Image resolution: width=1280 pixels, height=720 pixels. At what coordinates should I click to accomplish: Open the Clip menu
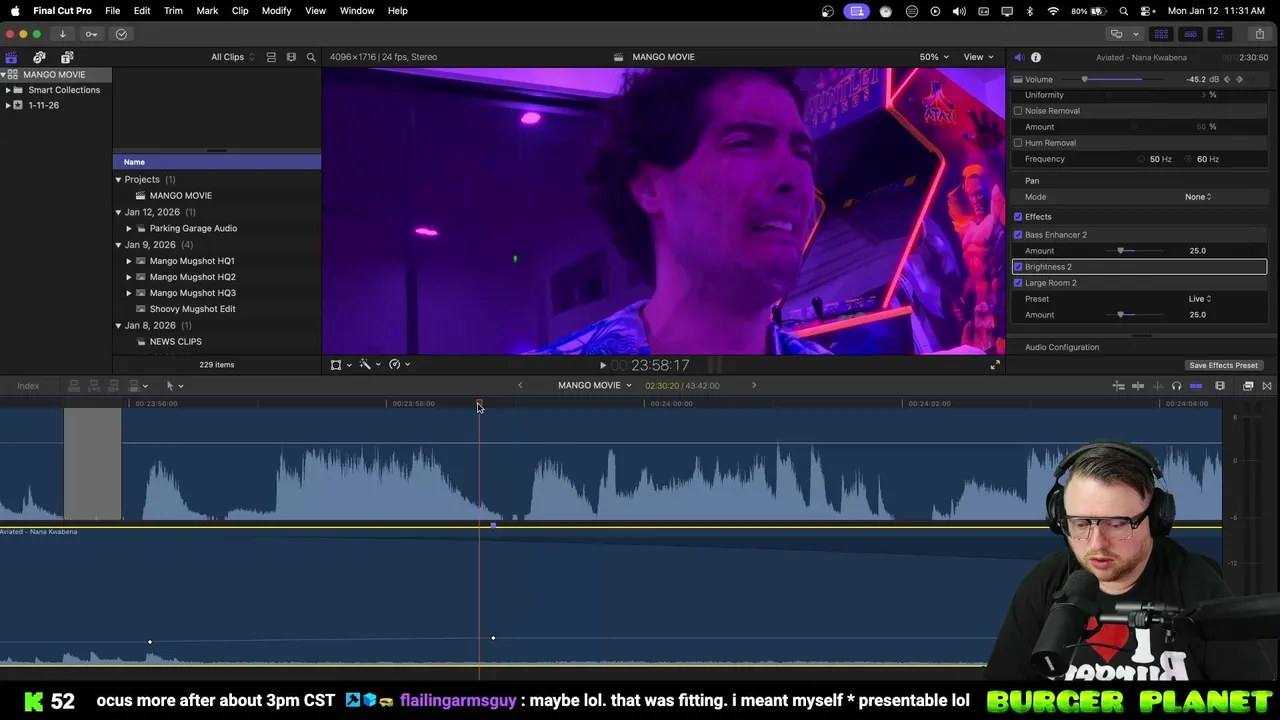tap(240, 11)
